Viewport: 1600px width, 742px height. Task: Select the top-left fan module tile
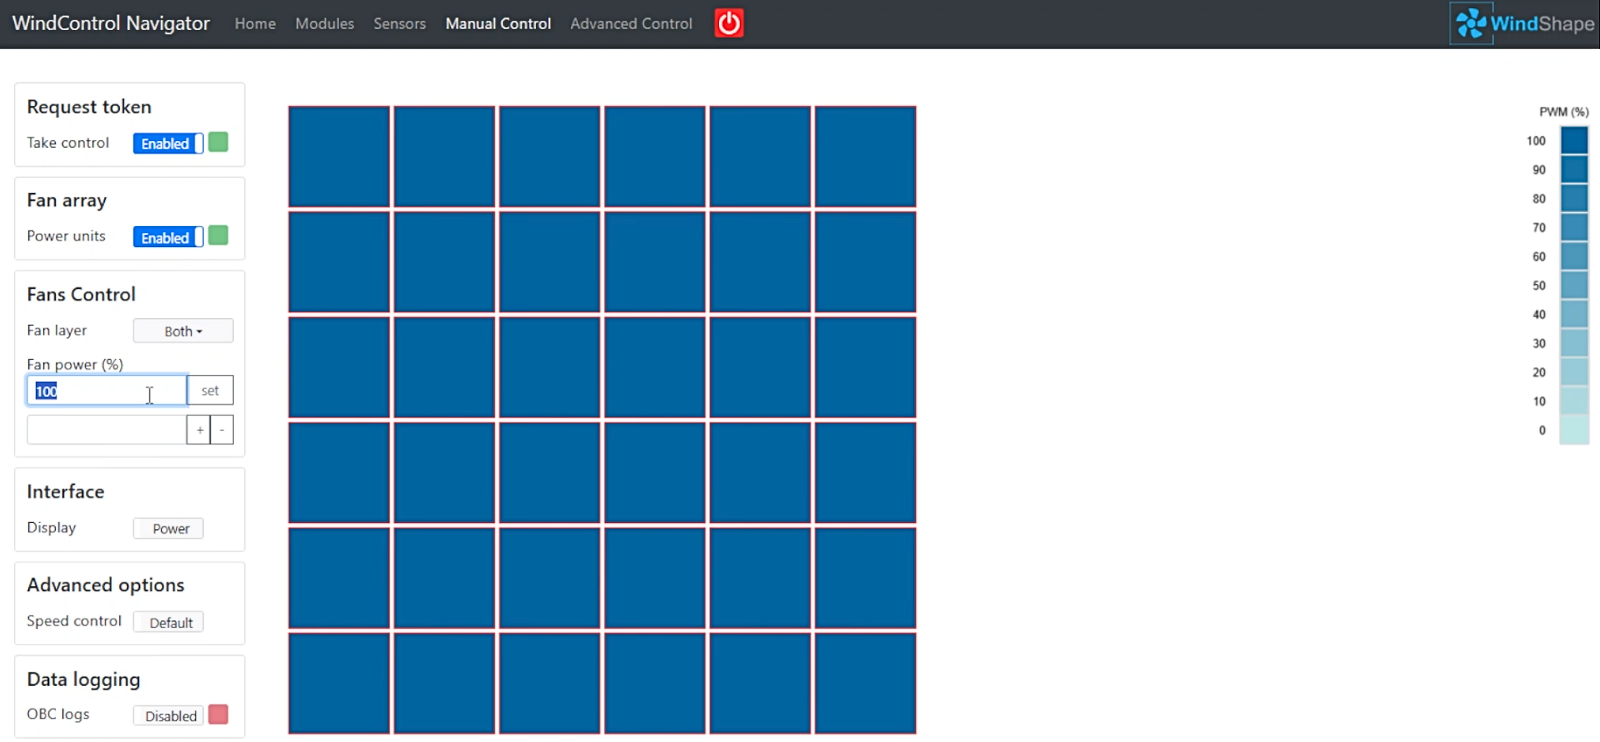click(339, 157)
